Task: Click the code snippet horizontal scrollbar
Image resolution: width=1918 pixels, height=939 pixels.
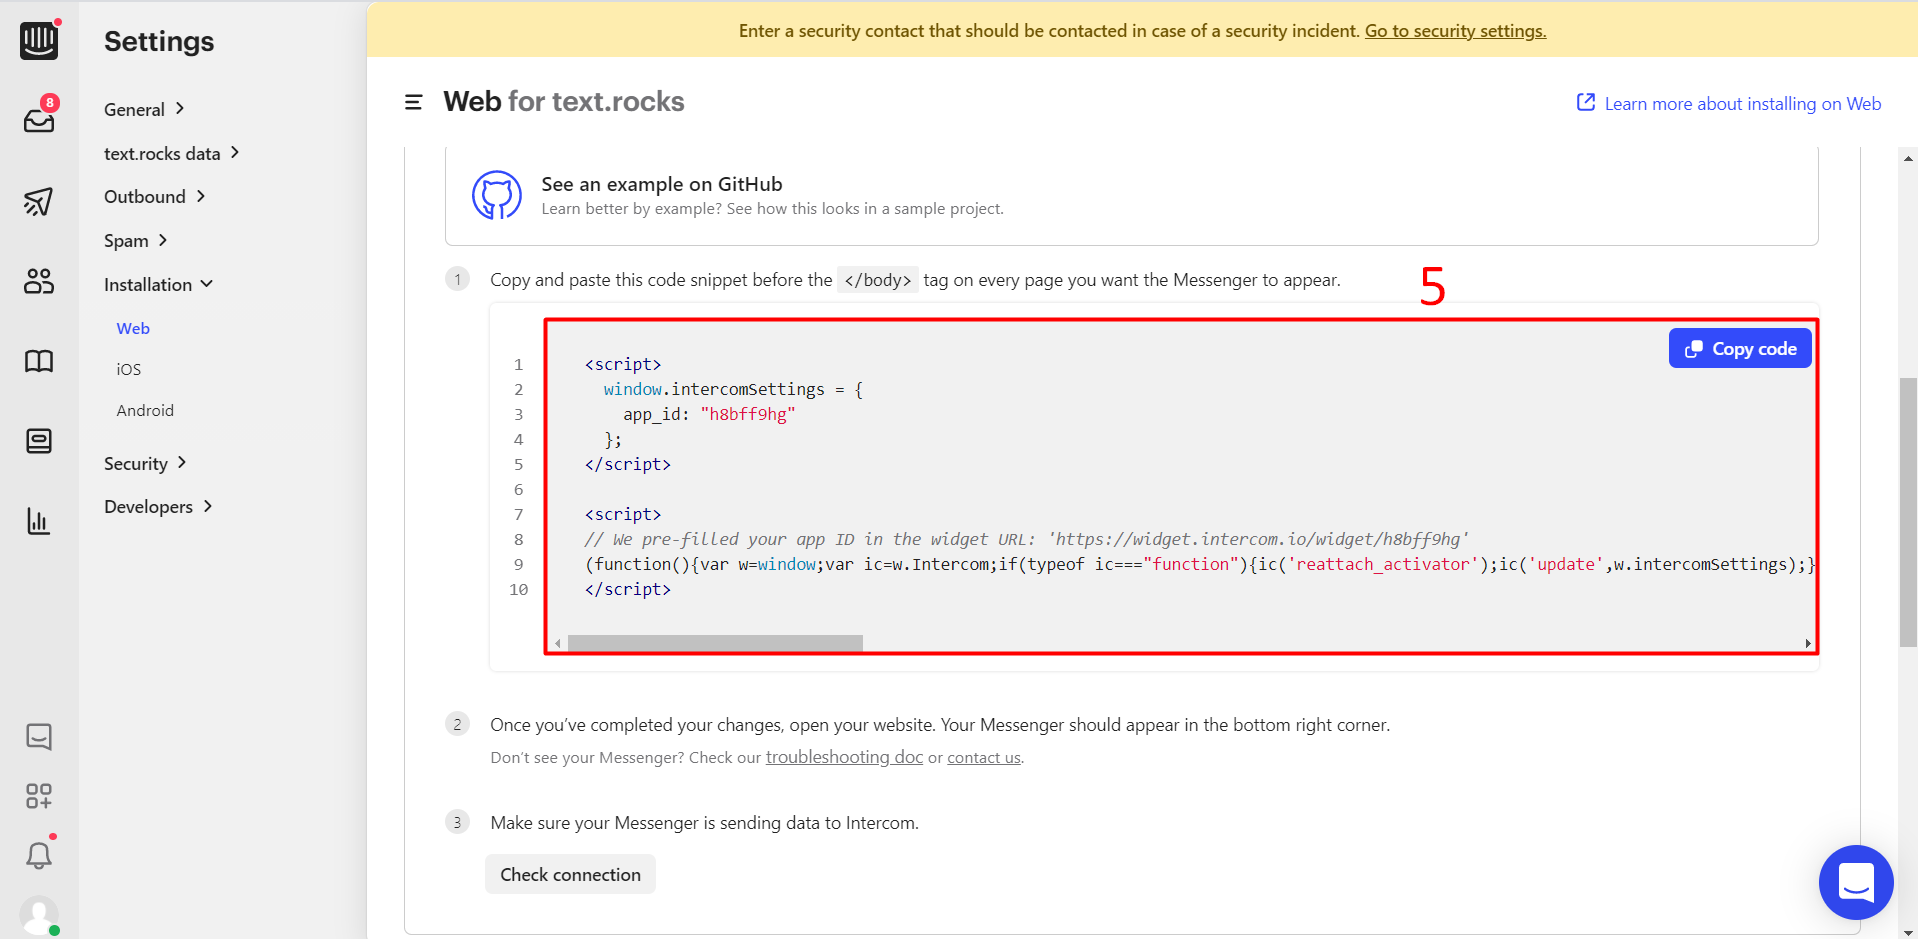Action: click(x=715, y=643)
